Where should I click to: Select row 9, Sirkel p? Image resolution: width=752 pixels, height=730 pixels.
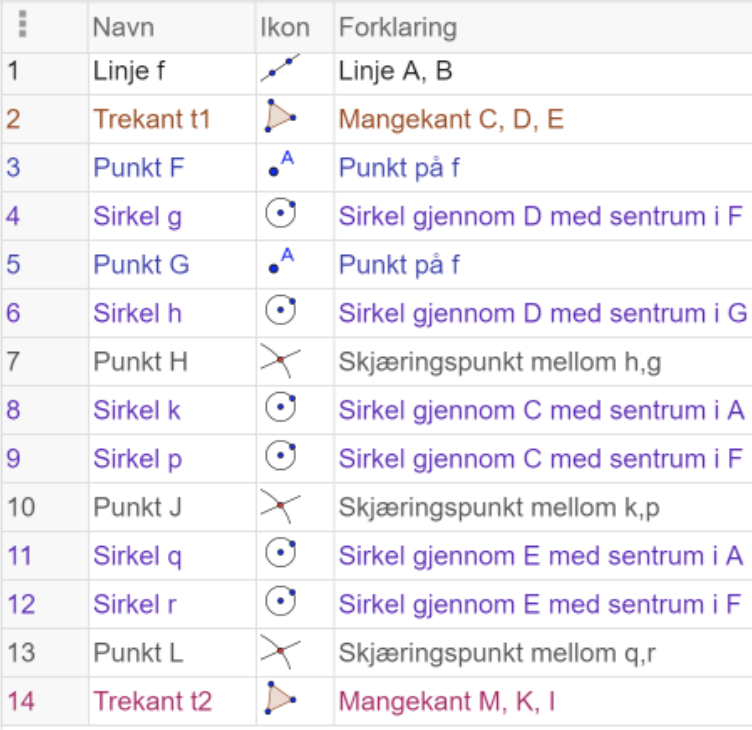(x=138, y=458)
